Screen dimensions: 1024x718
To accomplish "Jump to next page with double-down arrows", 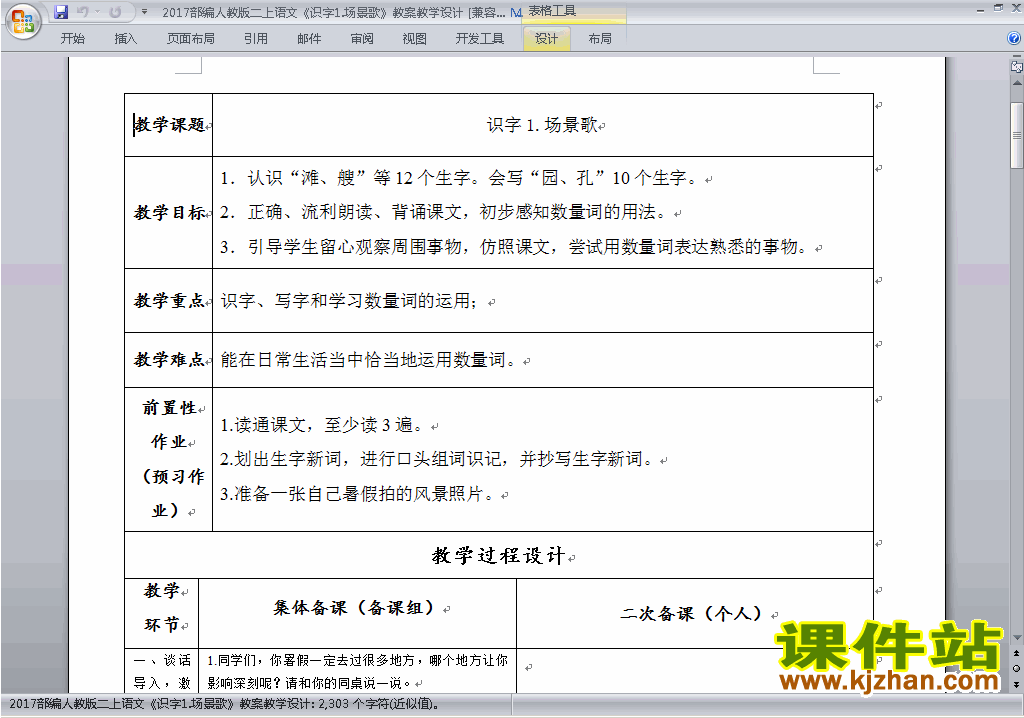I will 1017,684.
